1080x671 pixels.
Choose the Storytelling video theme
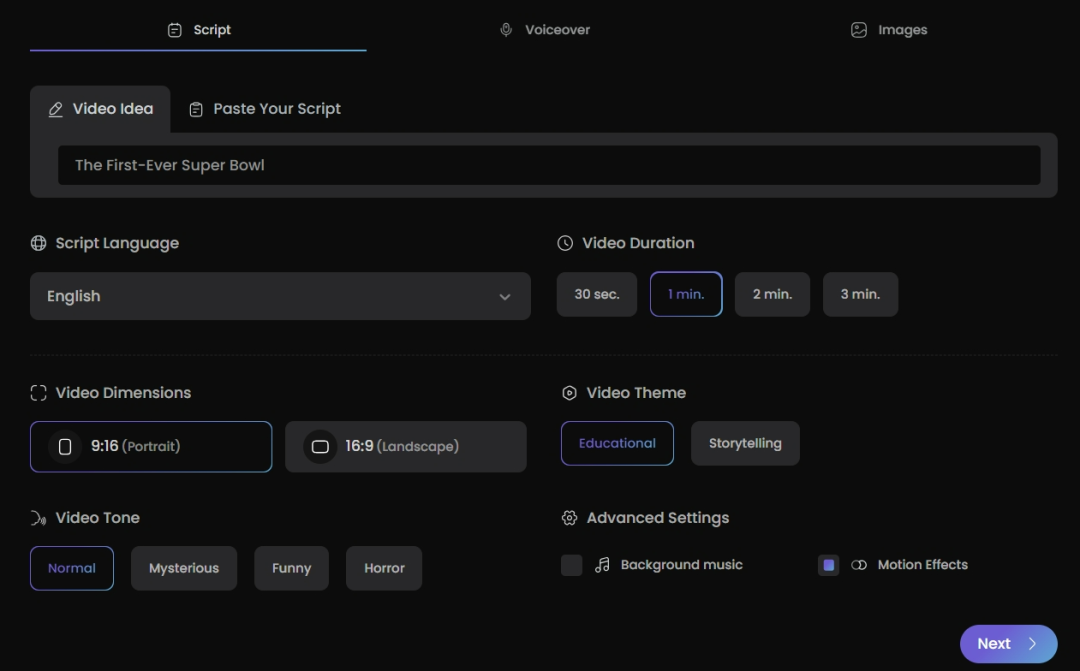(745, 443)
